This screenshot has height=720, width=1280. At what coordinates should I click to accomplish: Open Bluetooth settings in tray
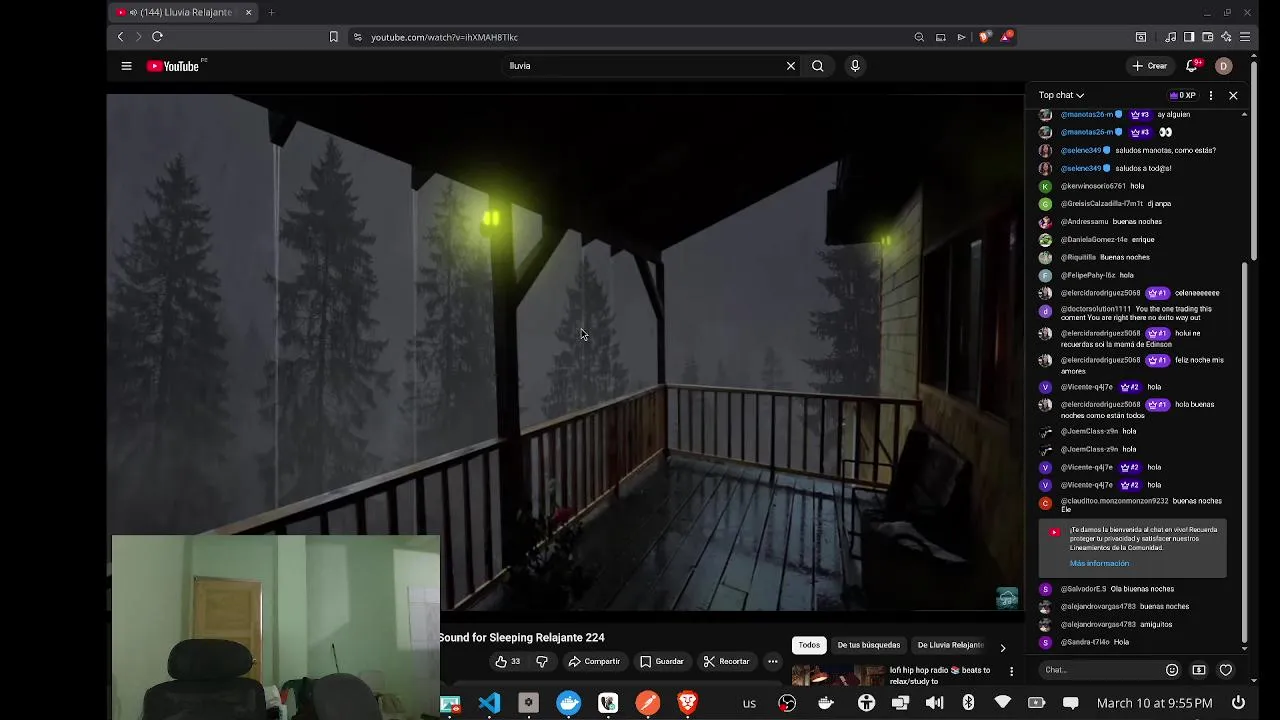(968, 703)
